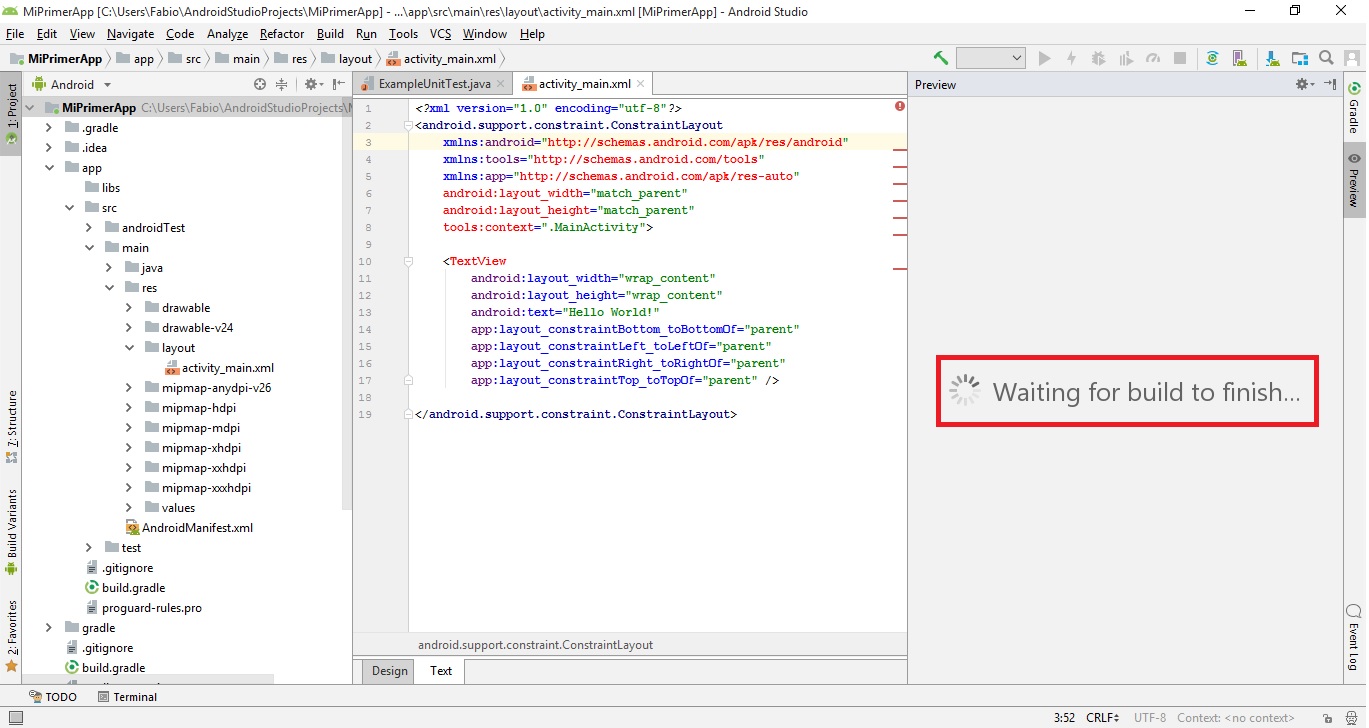Screen dimensions: 1369x728
Task: Expand the androidTest folder
Action: [89, 228]
